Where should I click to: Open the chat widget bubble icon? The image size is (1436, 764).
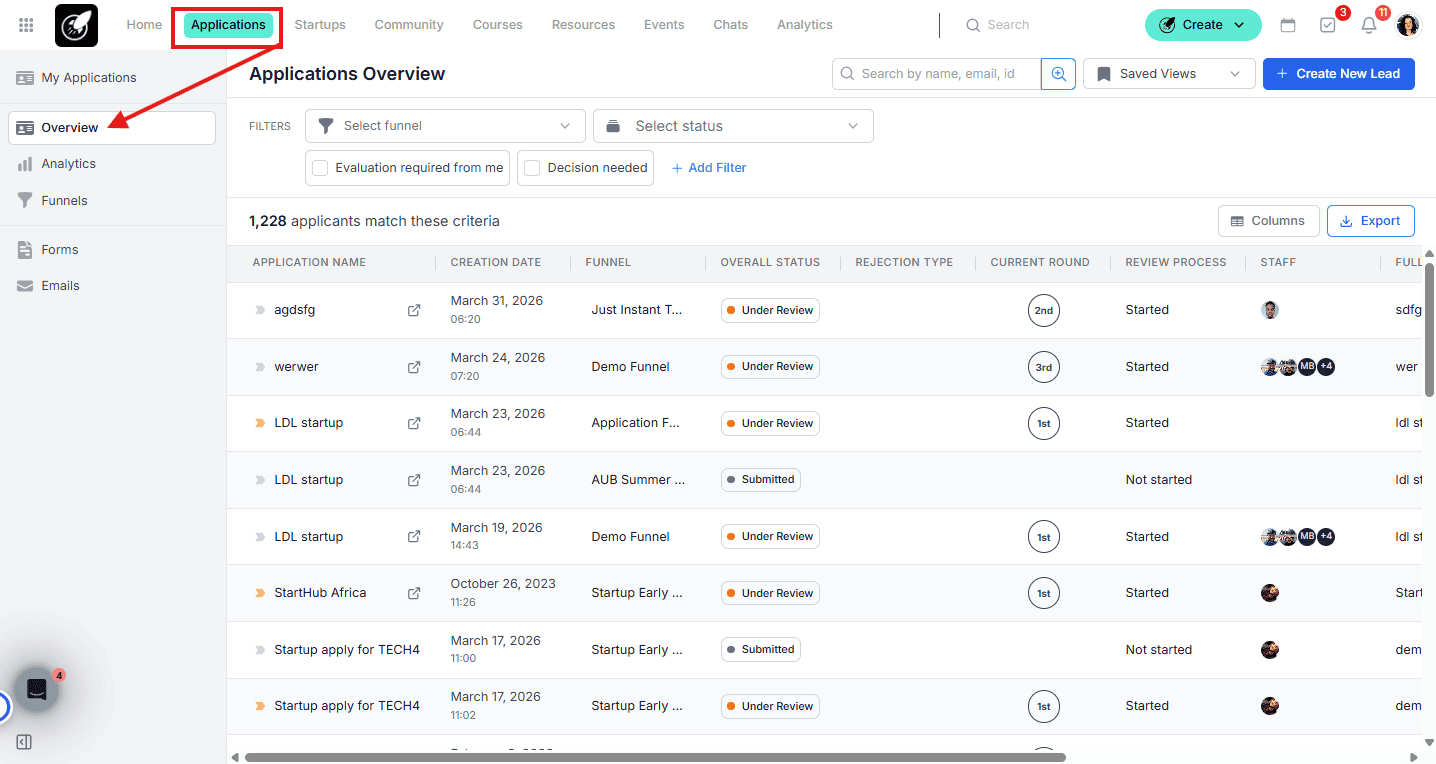click(37, 690)
